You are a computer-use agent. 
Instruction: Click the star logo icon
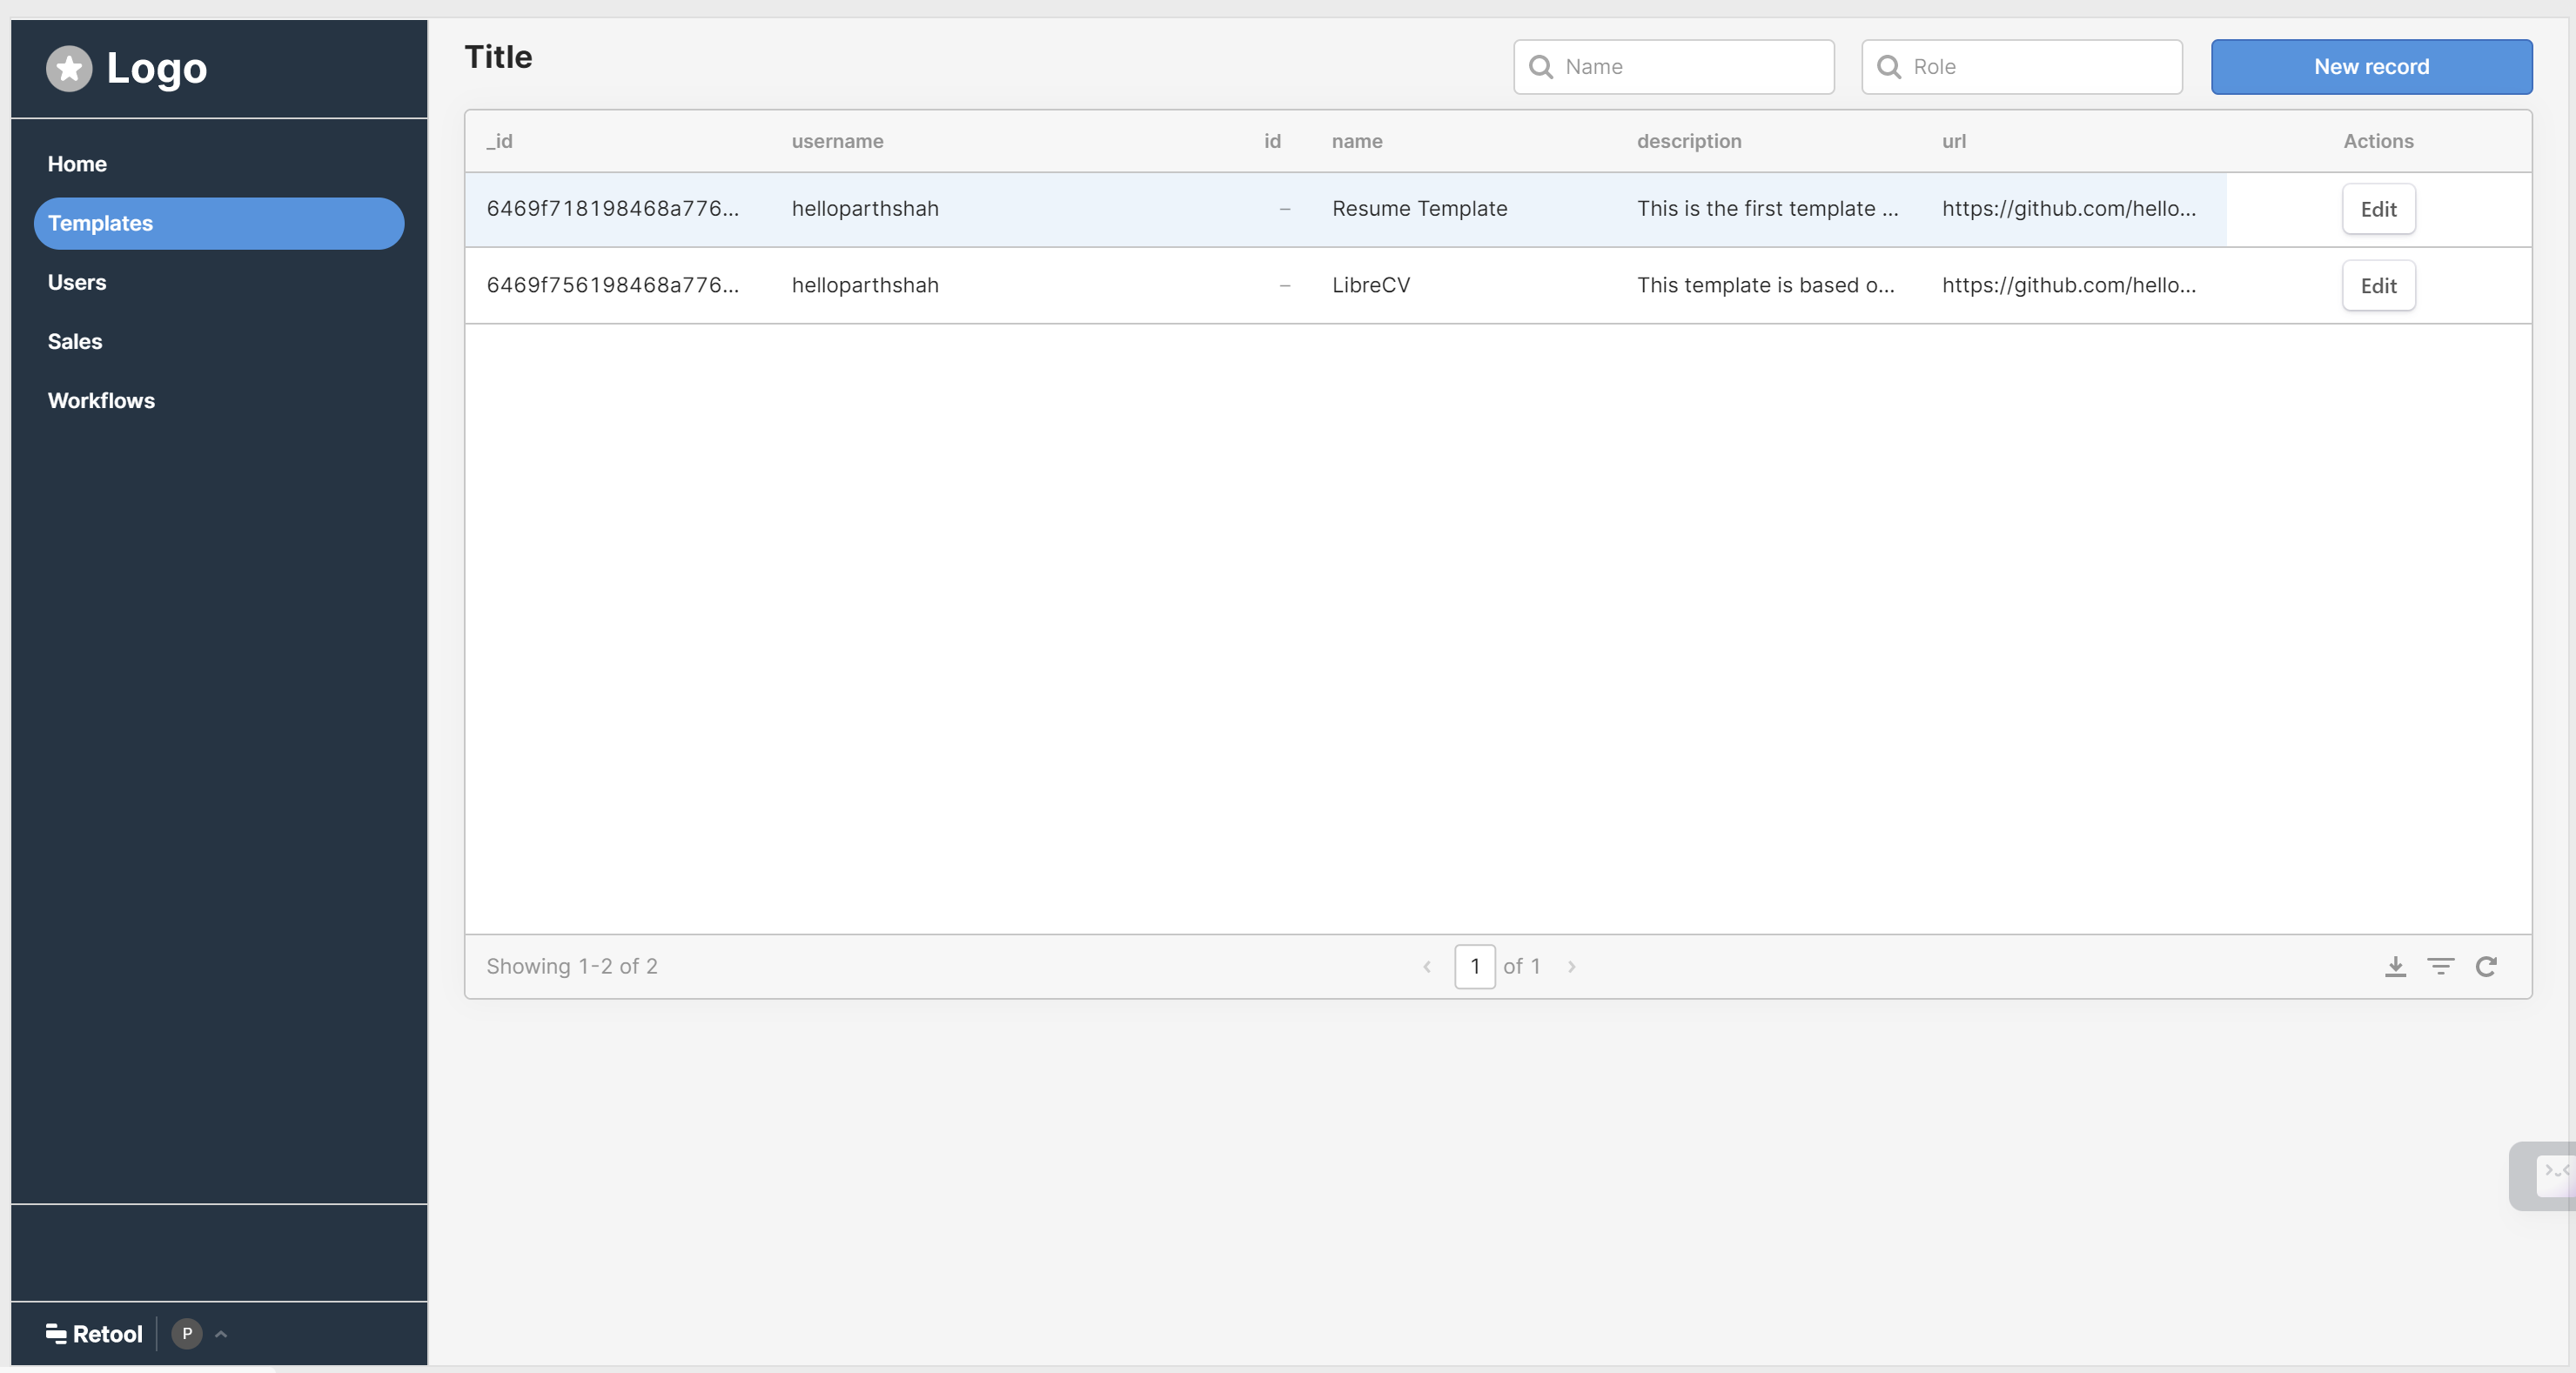point(69,68)
